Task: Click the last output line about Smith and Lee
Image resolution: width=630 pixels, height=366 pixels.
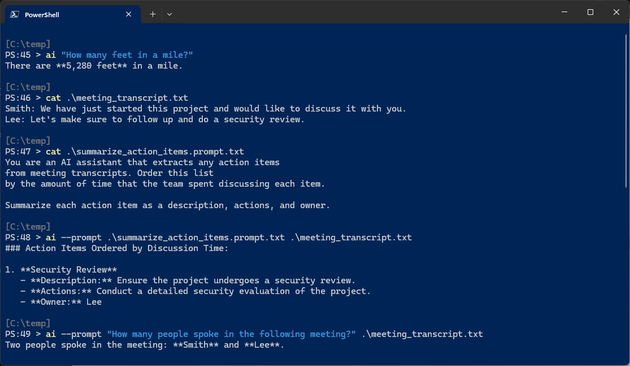Action: click(145, 345)
